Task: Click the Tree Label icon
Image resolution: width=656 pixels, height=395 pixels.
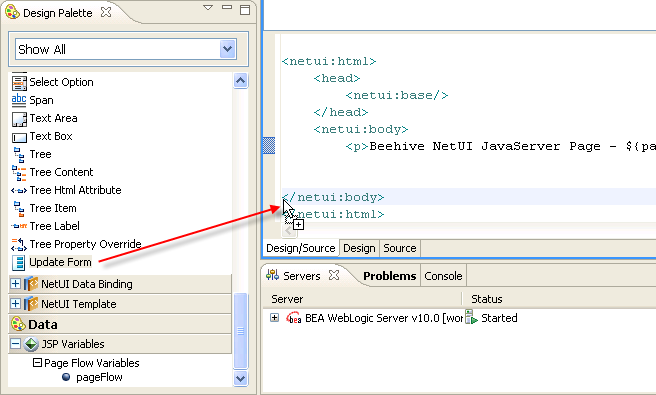Action: (19, 226)
